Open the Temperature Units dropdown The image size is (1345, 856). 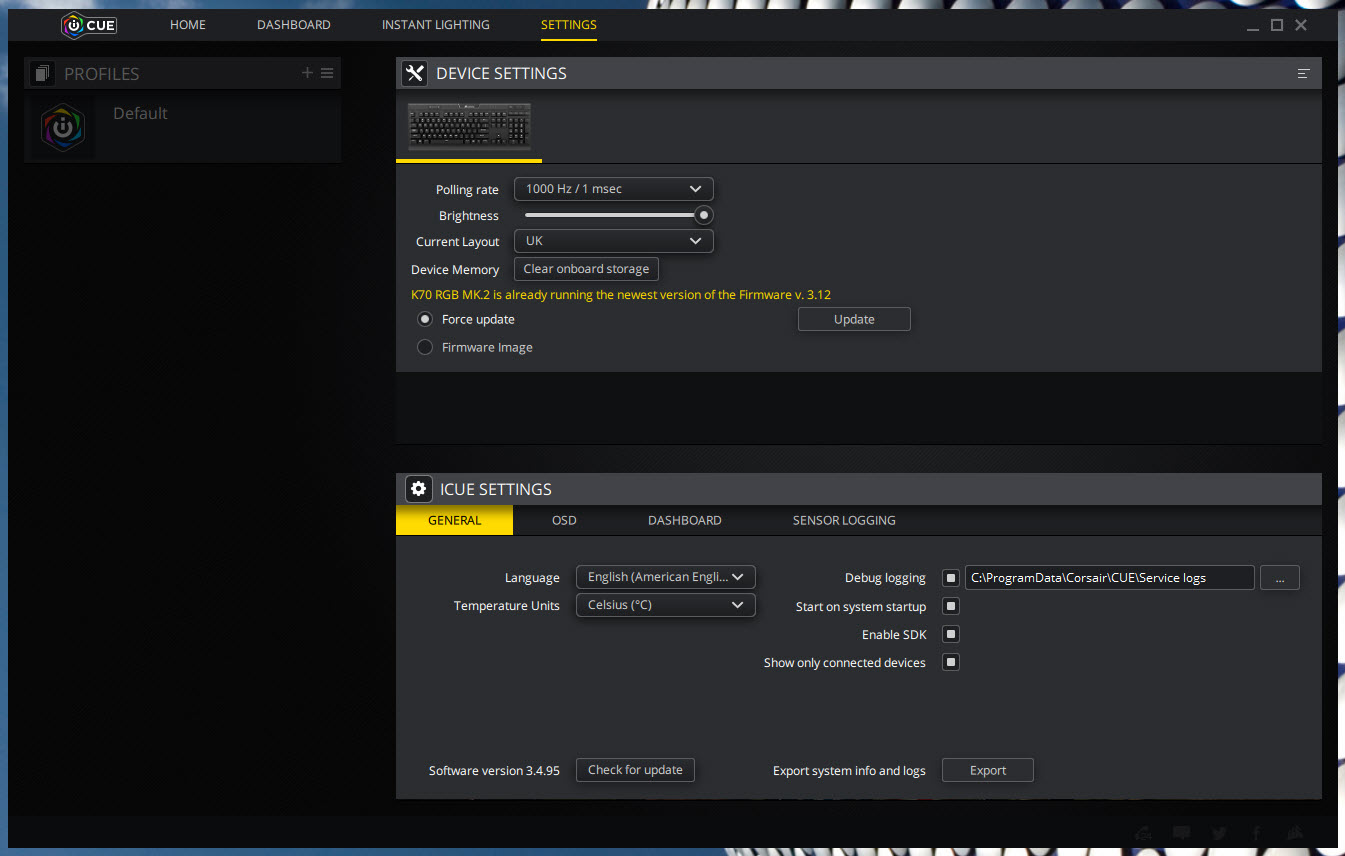coord(666,605)
